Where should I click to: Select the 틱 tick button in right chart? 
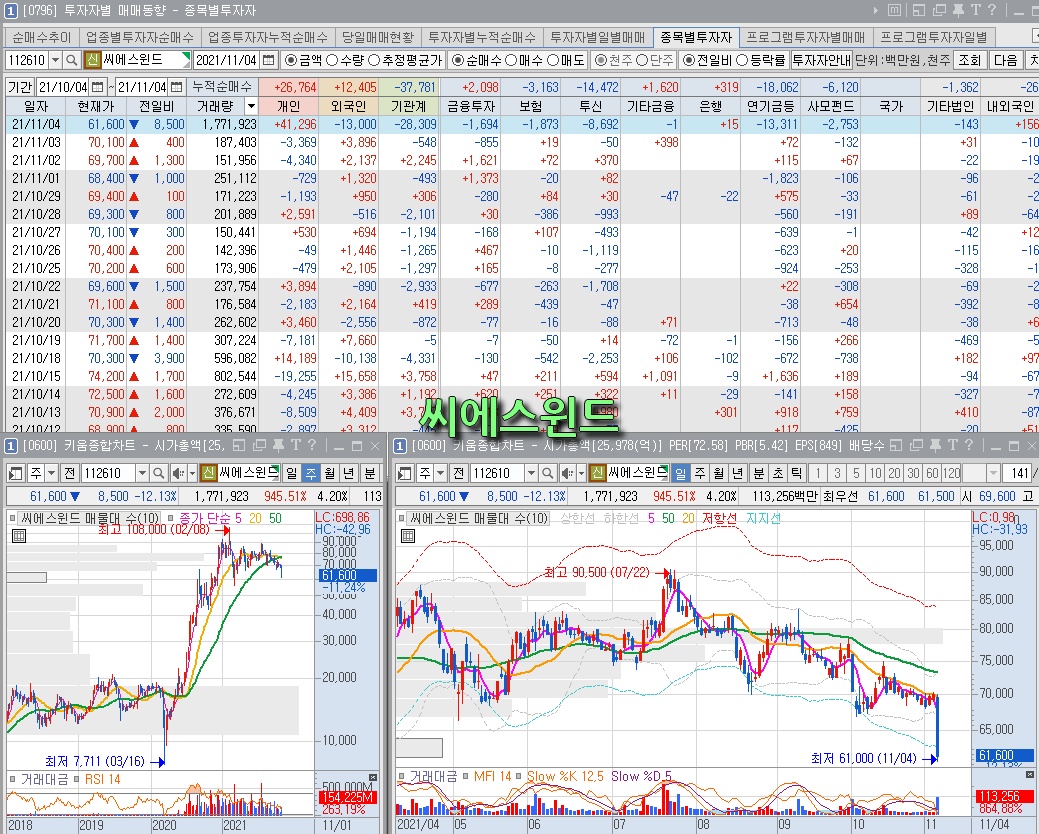tap(796, 473)
